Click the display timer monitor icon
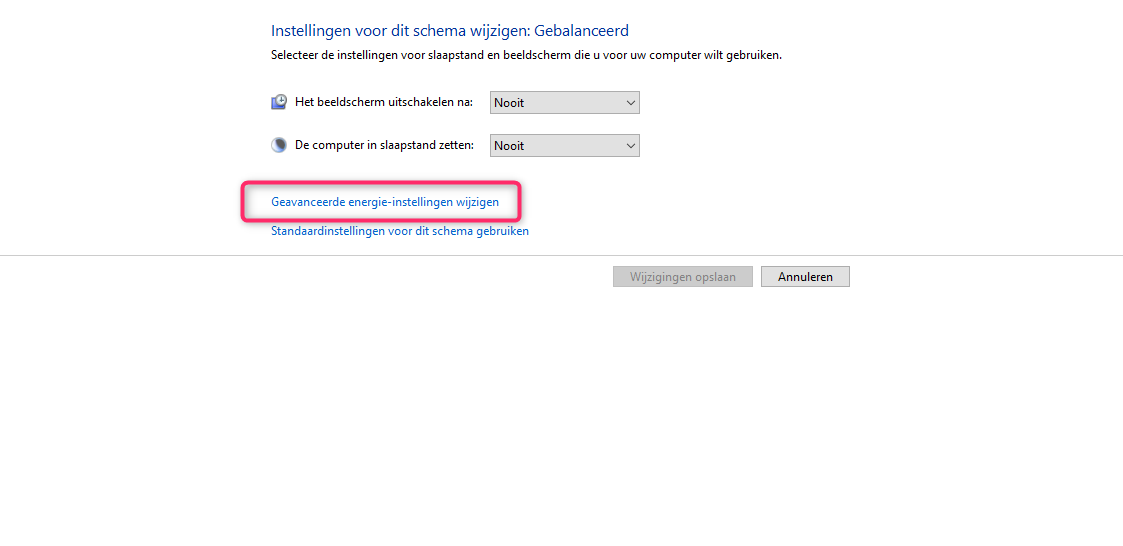This screenshot has height=546, width=1123. click(279, 102)
